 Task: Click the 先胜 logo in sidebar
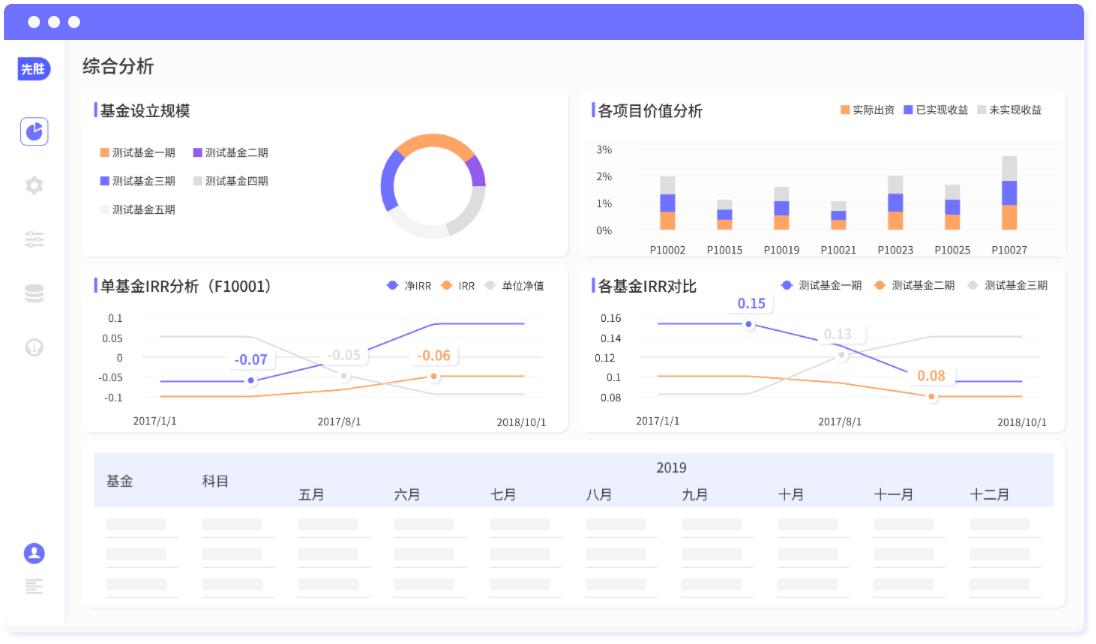click(34, 69)
